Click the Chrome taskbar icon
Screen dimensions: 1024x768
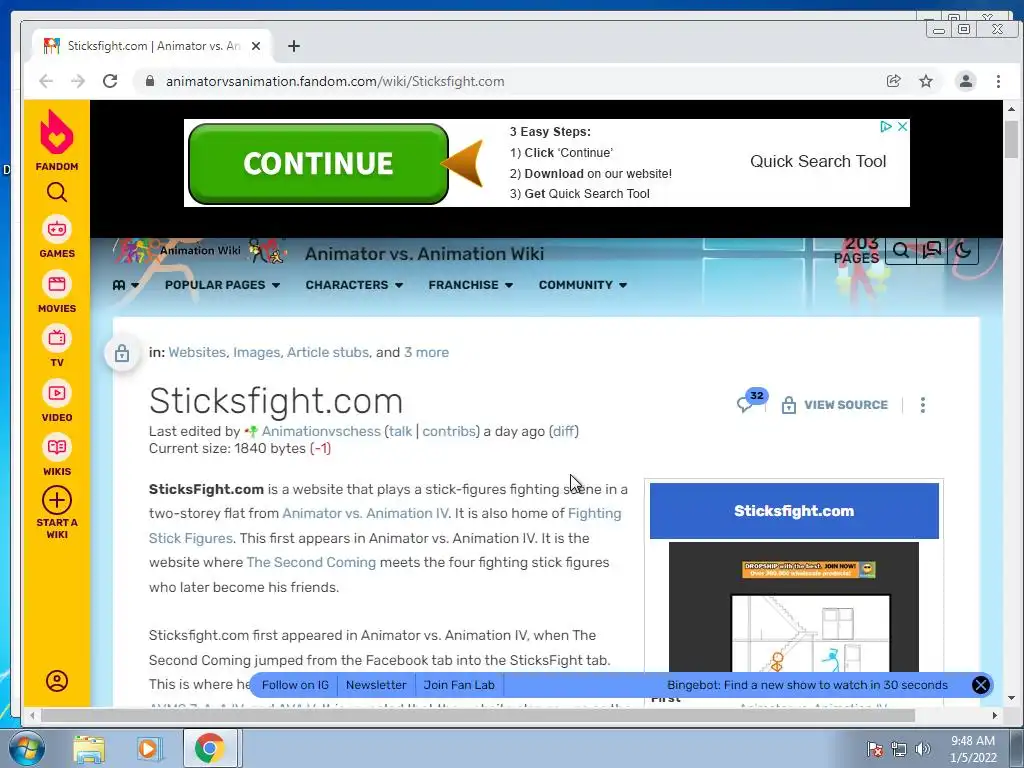tap(209, 748)
